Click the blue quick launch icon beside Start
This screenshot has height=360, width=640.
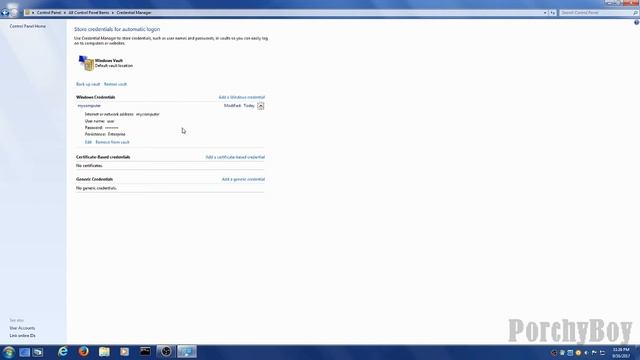coord(24,352)
